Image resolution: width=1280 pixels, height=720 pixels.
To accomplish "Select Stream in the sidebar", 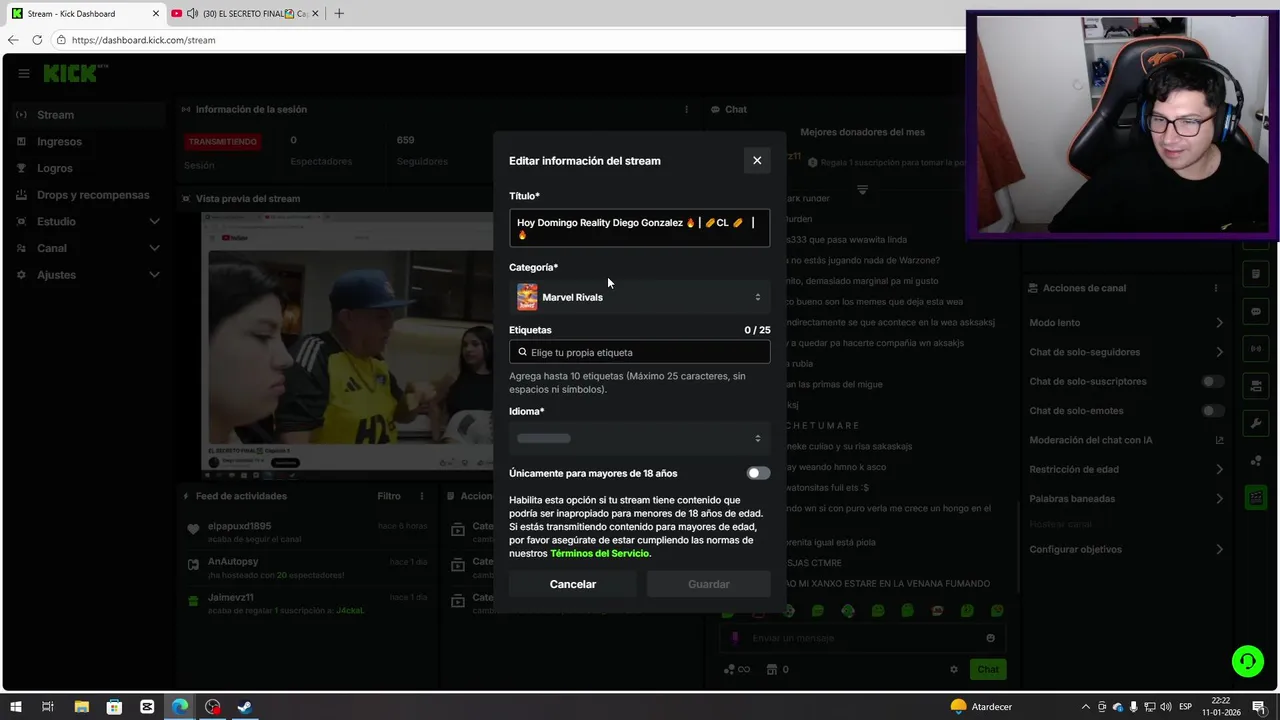I will point(87,115).
